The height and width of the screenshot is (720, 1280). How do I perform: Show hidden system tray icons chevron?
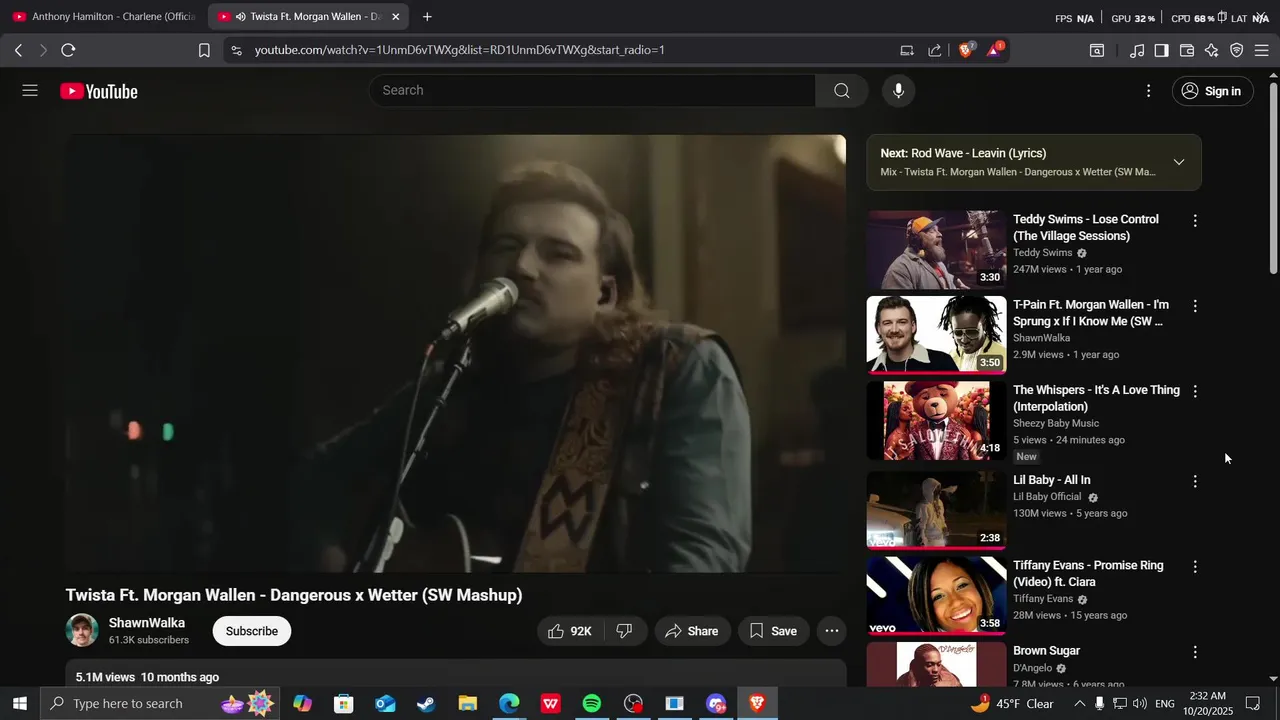1079,704
